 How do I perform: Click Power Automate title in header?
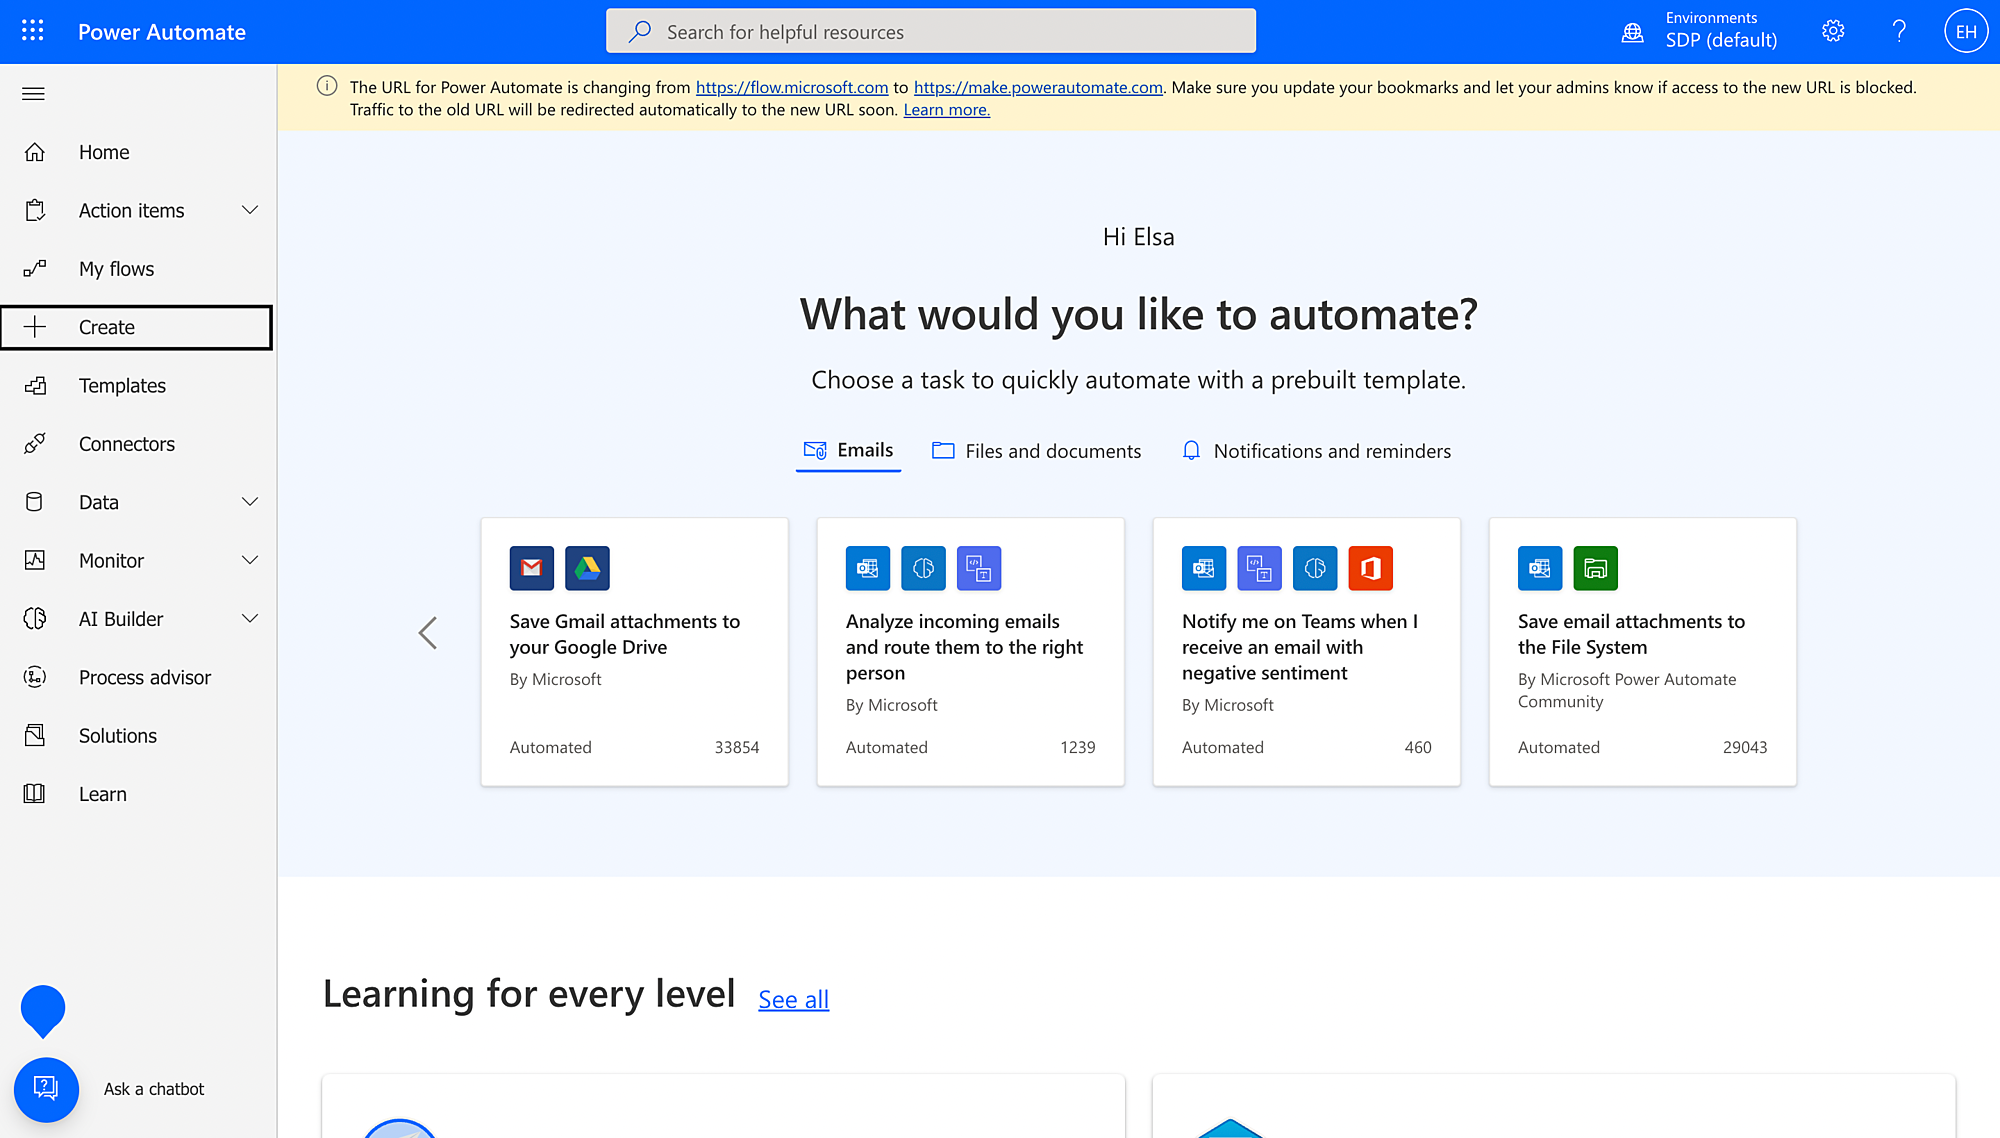click(162, 32)
